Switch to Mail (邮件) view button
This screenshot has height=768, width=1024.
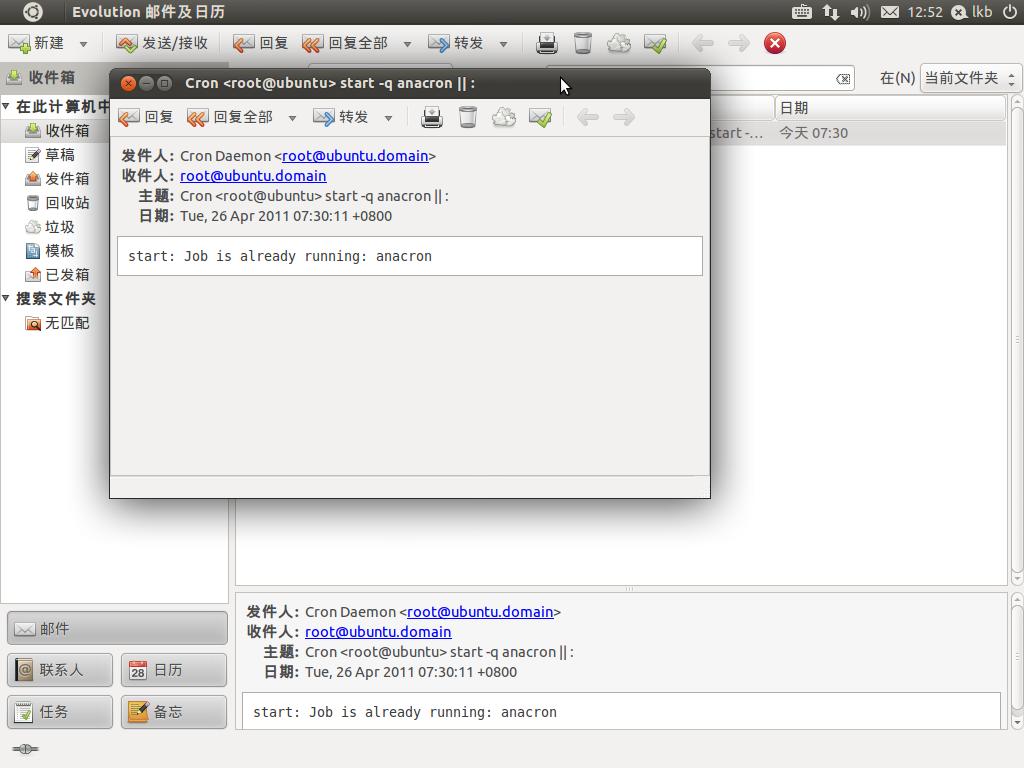point(118,629)
